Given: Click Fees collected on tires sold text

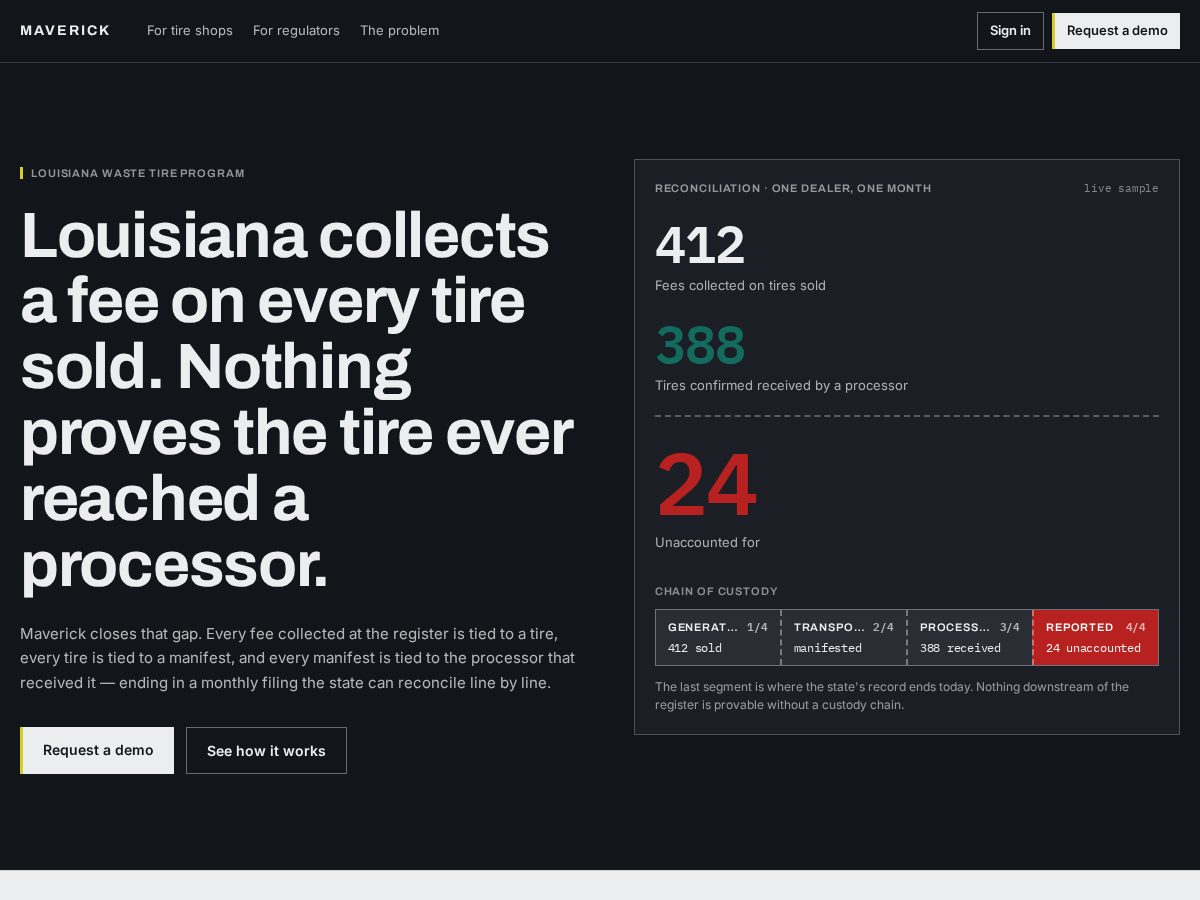Looking at the screenshot, I should click(740, 285).
